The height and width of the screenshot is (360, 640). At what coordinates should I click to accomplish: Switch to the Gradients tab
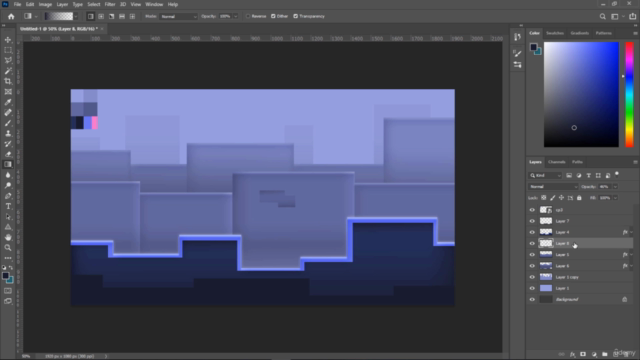click(580, 33)
